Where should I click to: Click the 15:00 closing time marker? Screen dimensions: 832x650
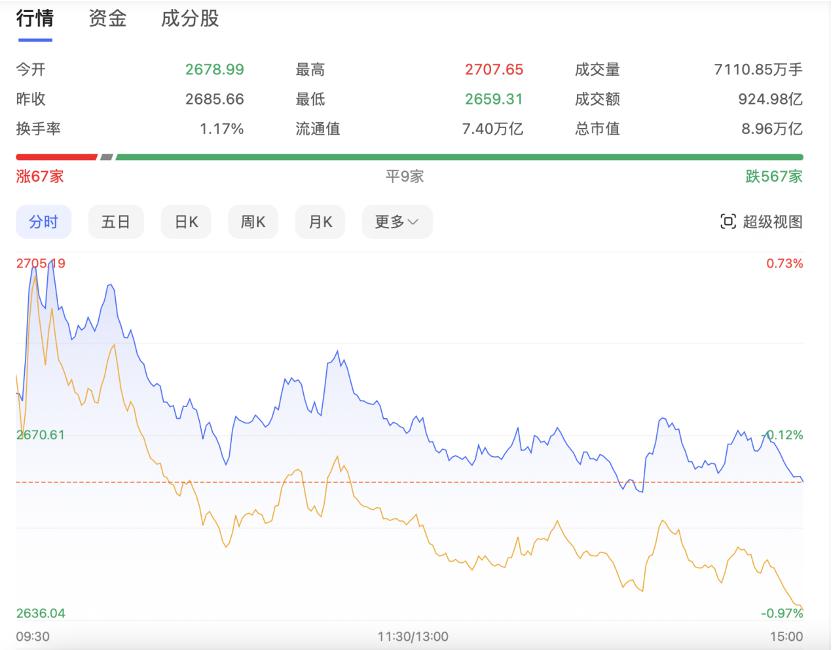pos(786,636)
